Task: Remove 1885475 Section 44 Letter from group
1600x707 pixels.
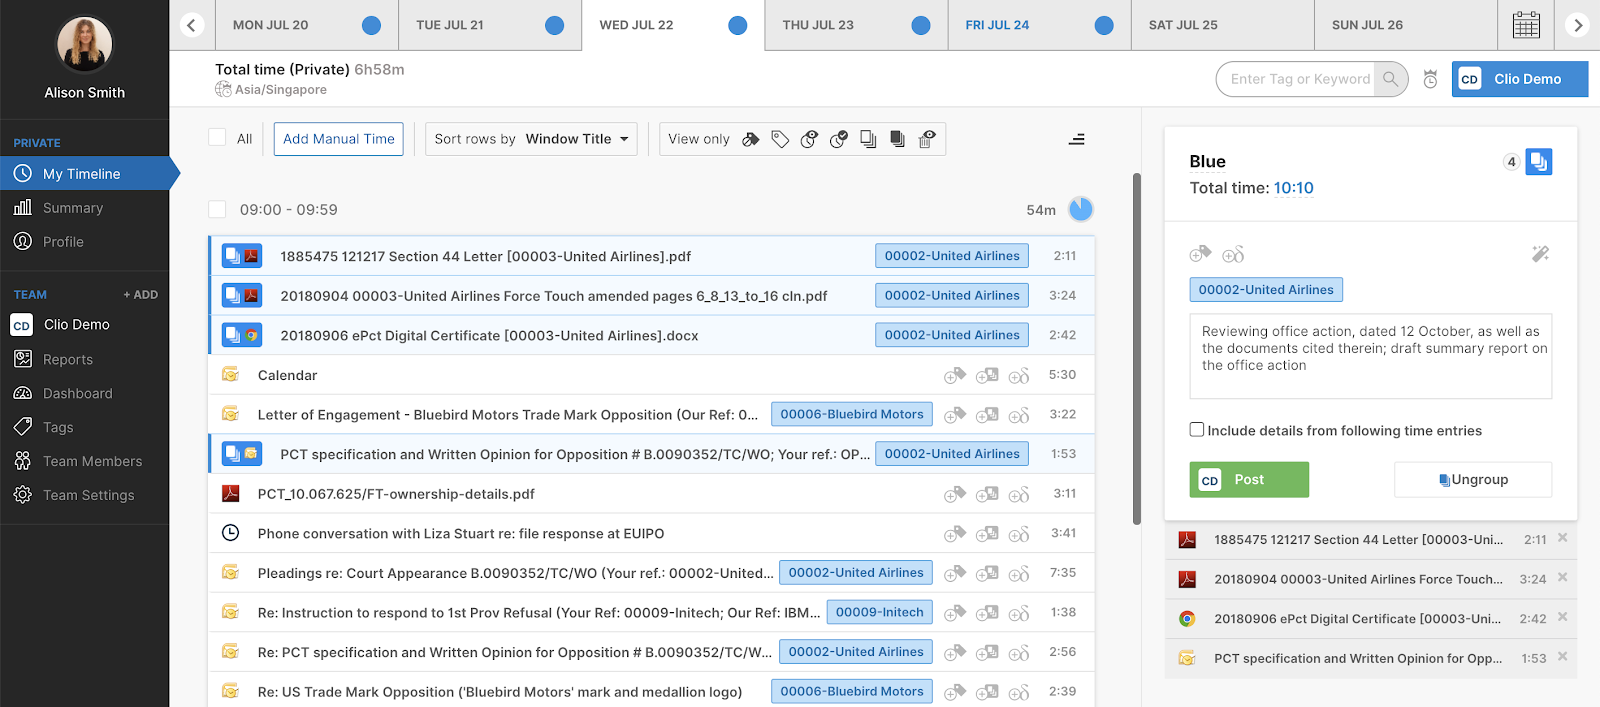Action: [x=1562, y=538]
